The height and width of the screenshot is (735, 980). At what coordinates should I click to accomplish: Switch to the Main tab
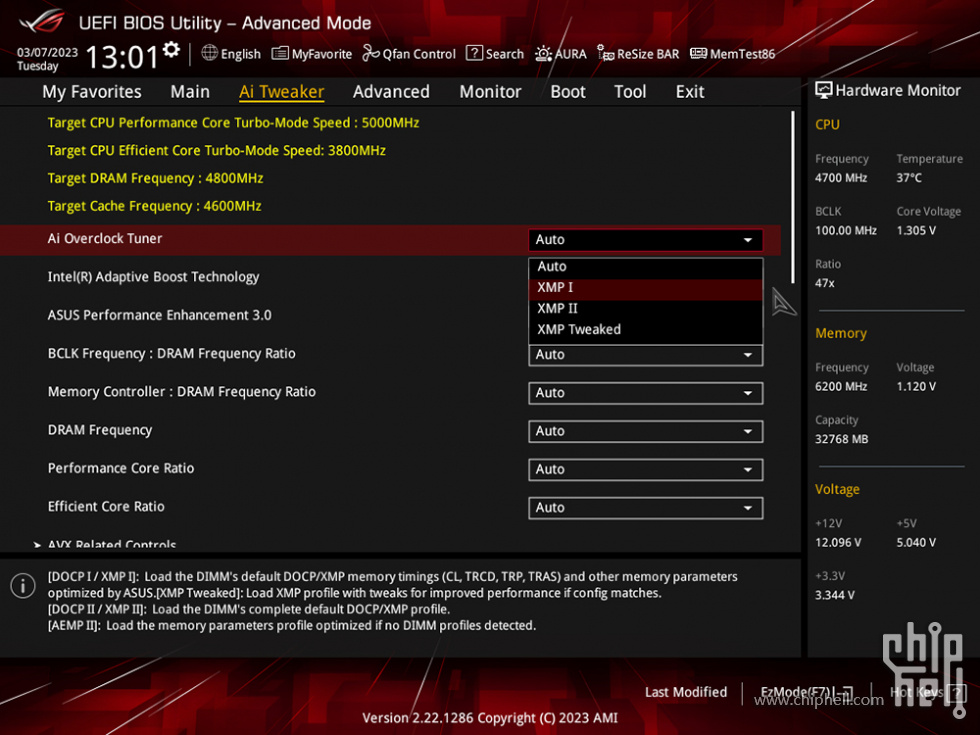tap(190, 92)
